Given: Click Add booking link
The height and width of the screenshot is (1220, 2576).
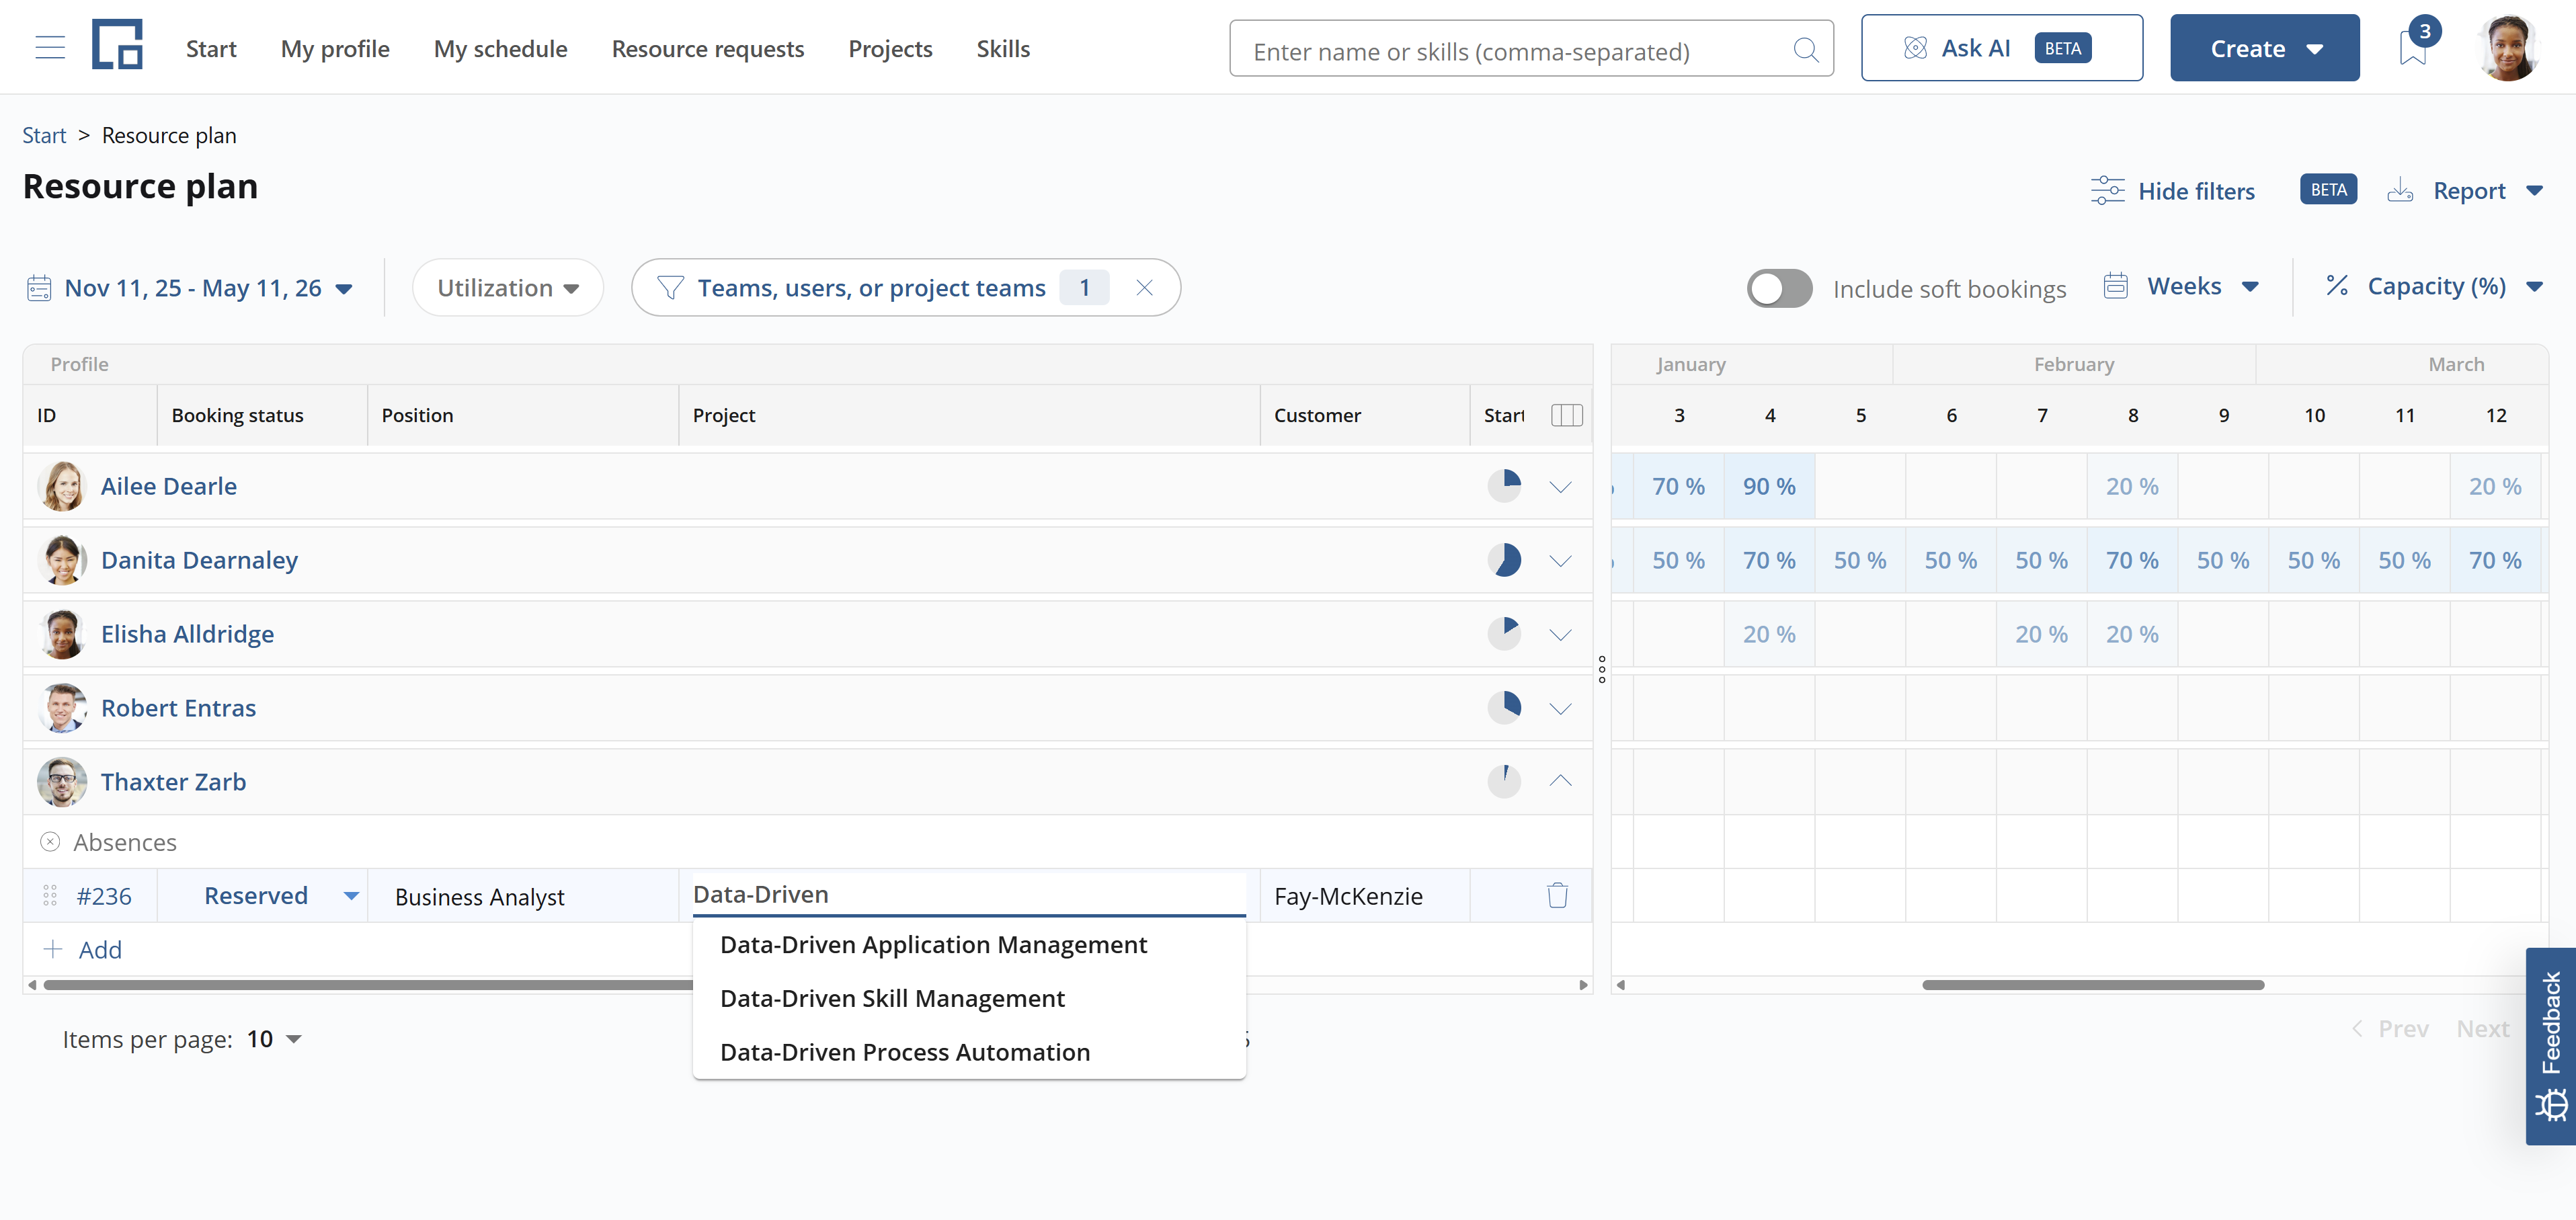Looking at the screenshot, I should pyautogui.click(x=83, y=950).
